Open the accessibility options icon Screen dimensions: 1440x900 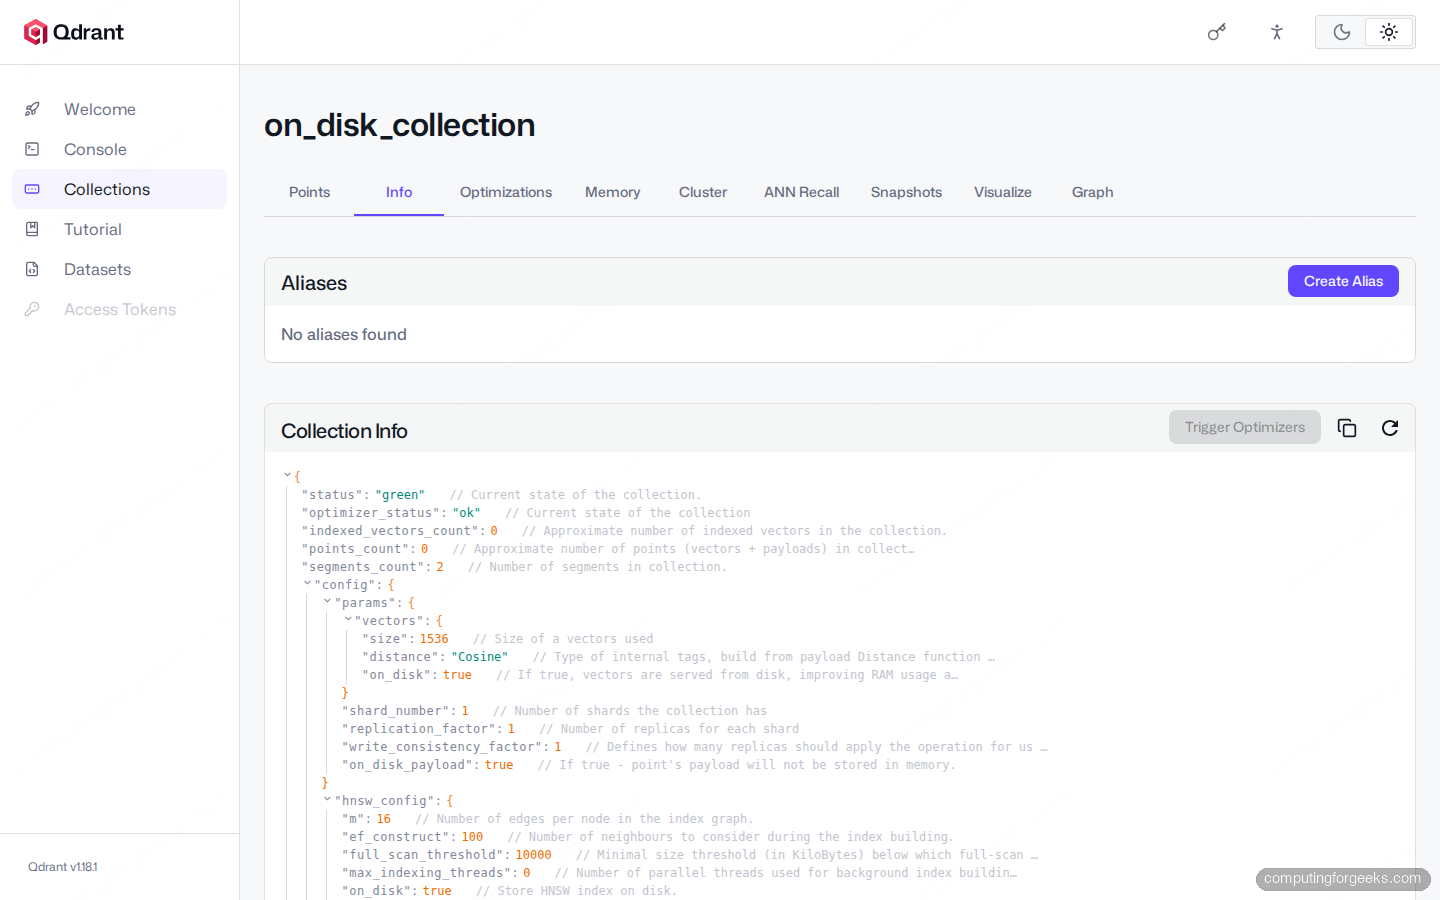coord(1276,32)
